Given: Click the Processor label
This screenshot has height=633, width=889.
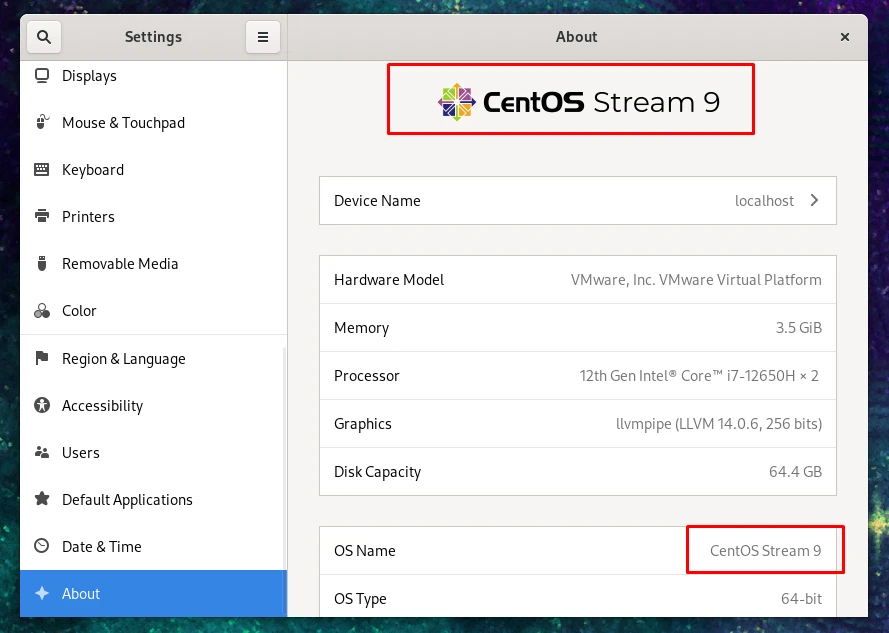Looking at the screenshot, I should tap(367, 375).
